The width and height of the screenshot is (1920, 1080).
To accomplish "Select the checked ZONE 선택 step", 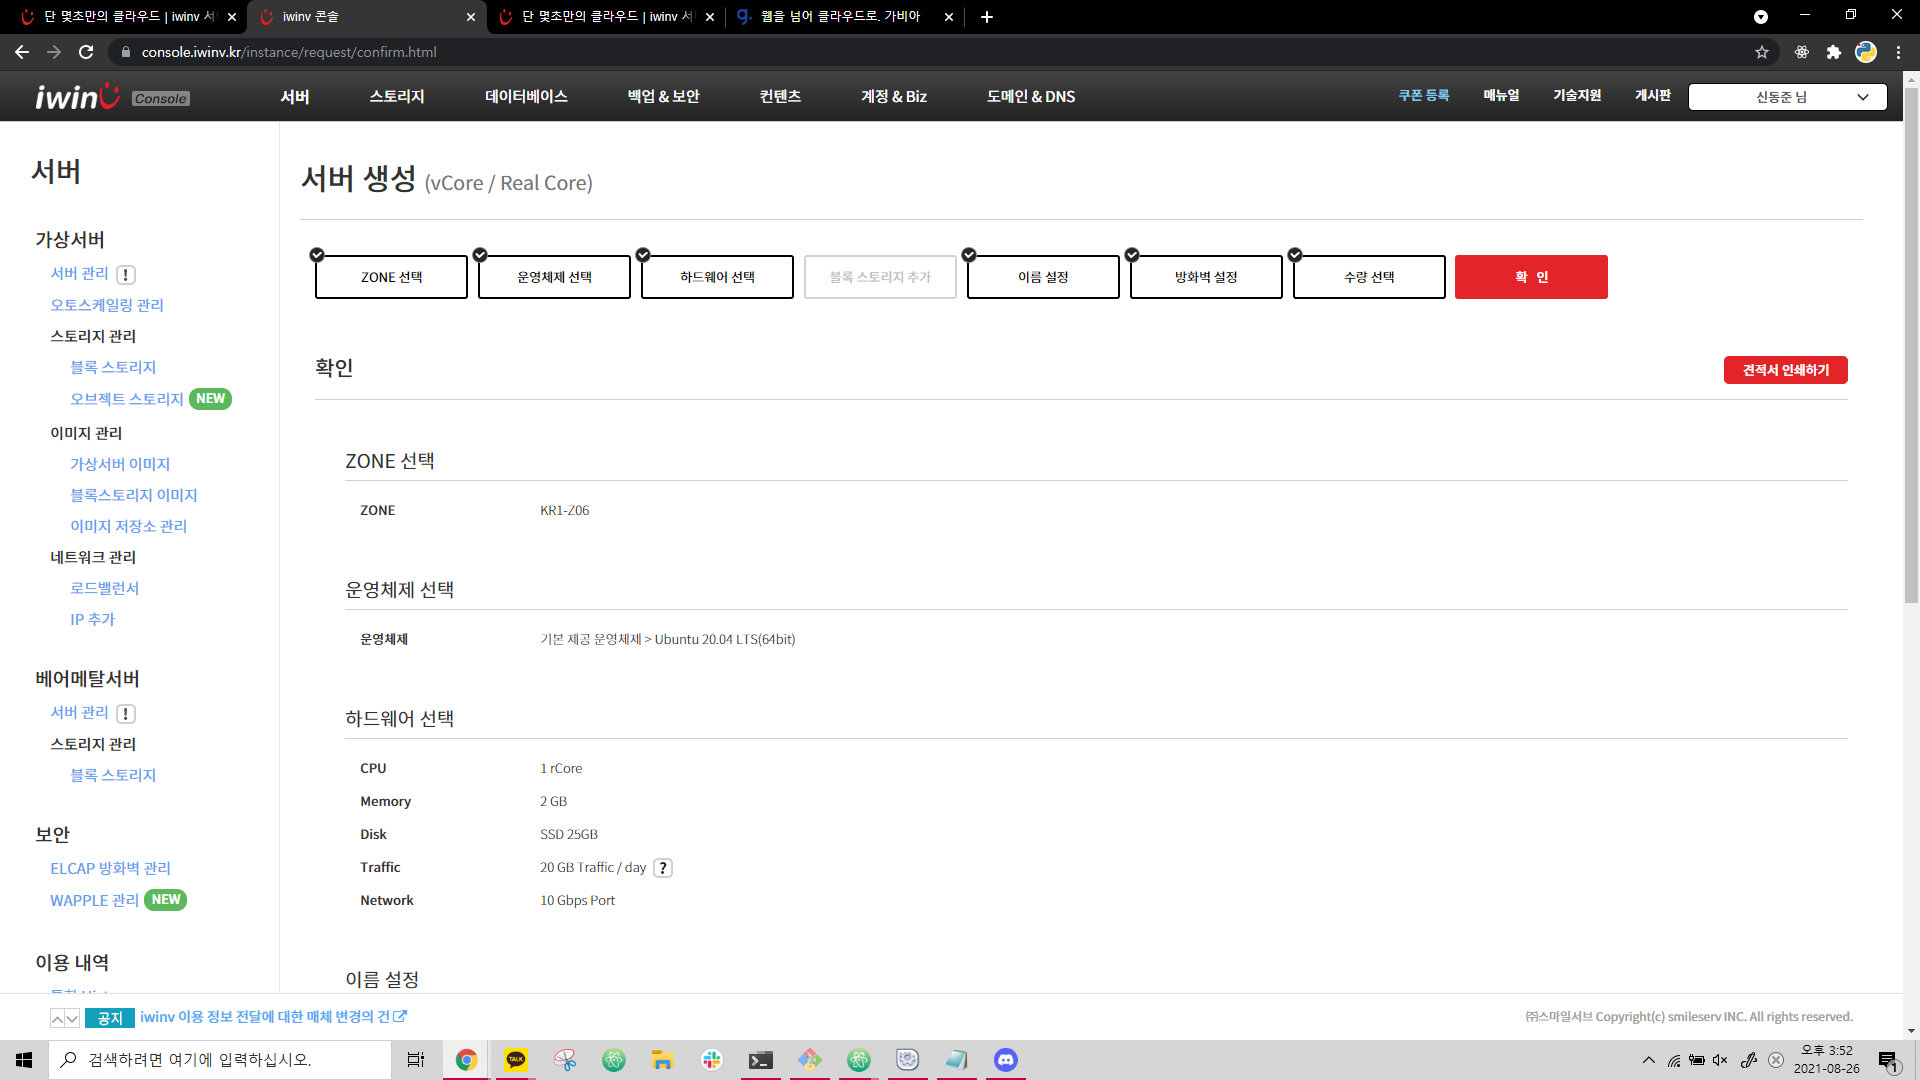I will pos(391,277).
